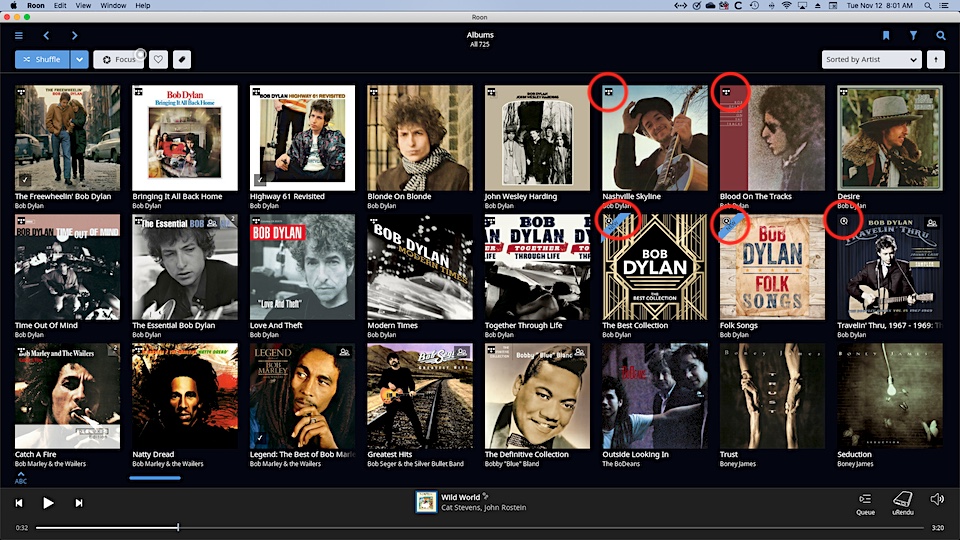Open search with the magnifier icon
This screenshot has width=960, height=540.
tap(941, 36)
